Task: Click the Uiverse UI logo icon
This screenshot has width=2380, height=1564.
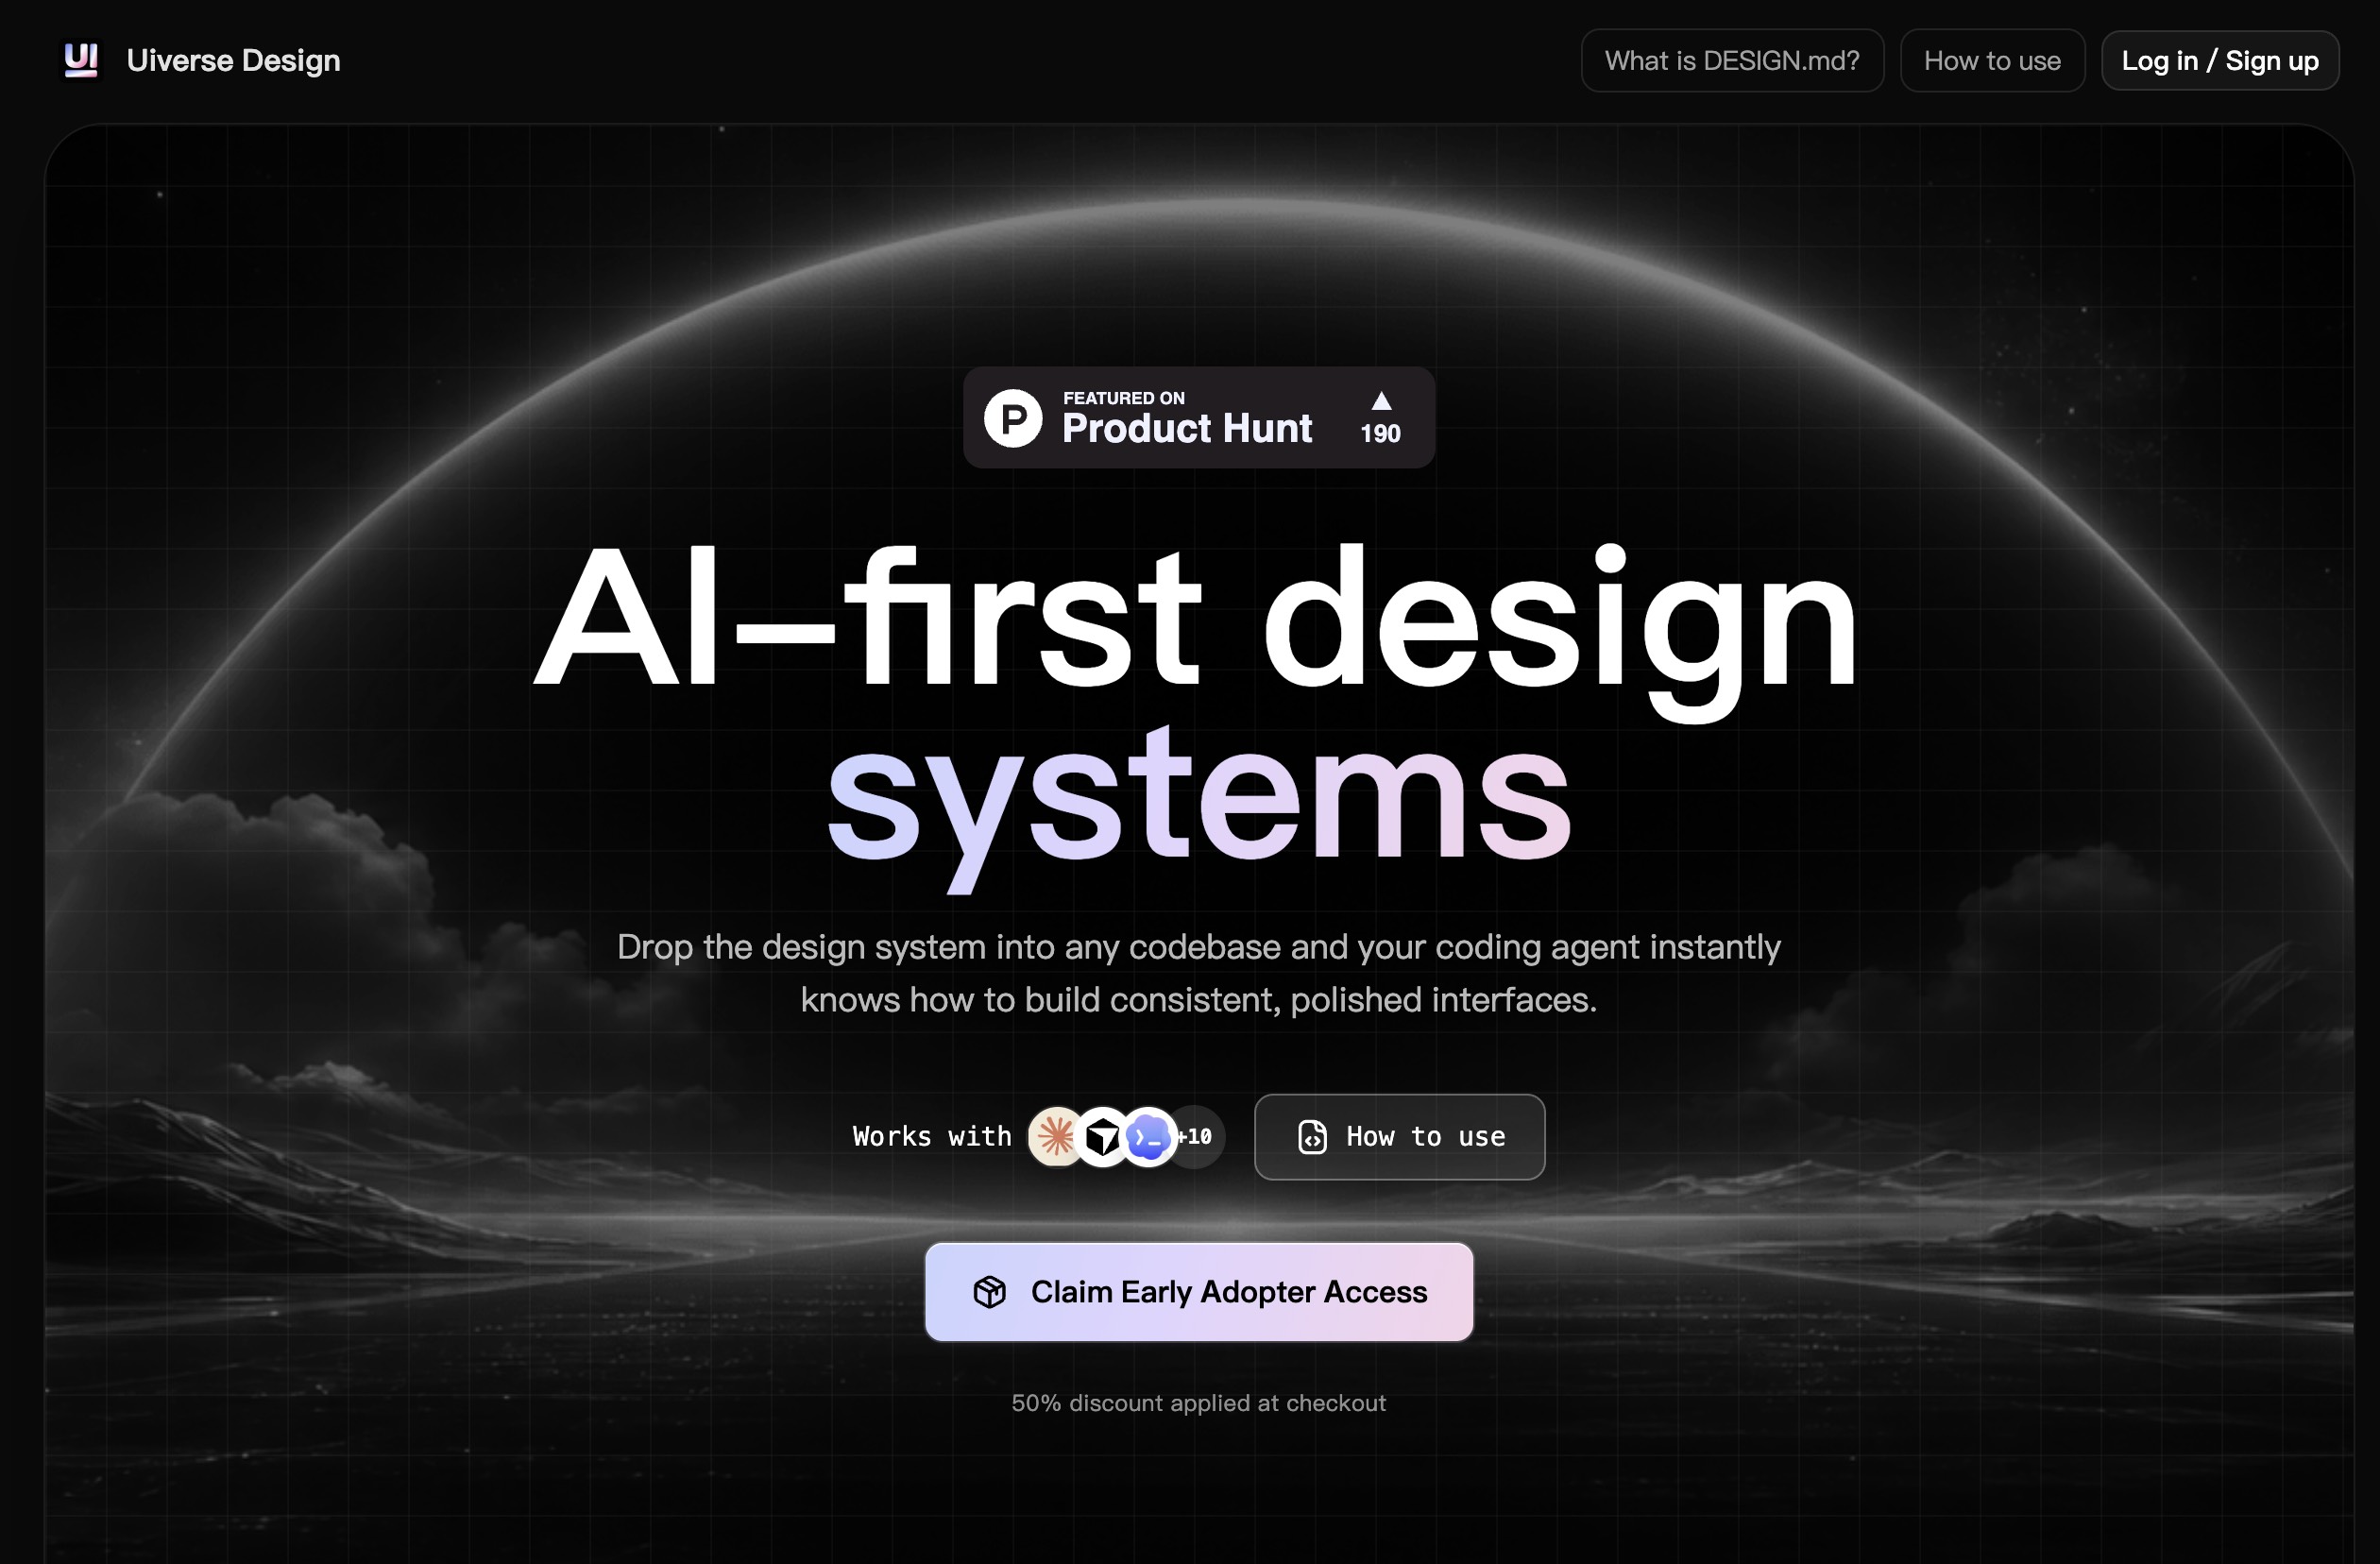Action: click(82, 60)
